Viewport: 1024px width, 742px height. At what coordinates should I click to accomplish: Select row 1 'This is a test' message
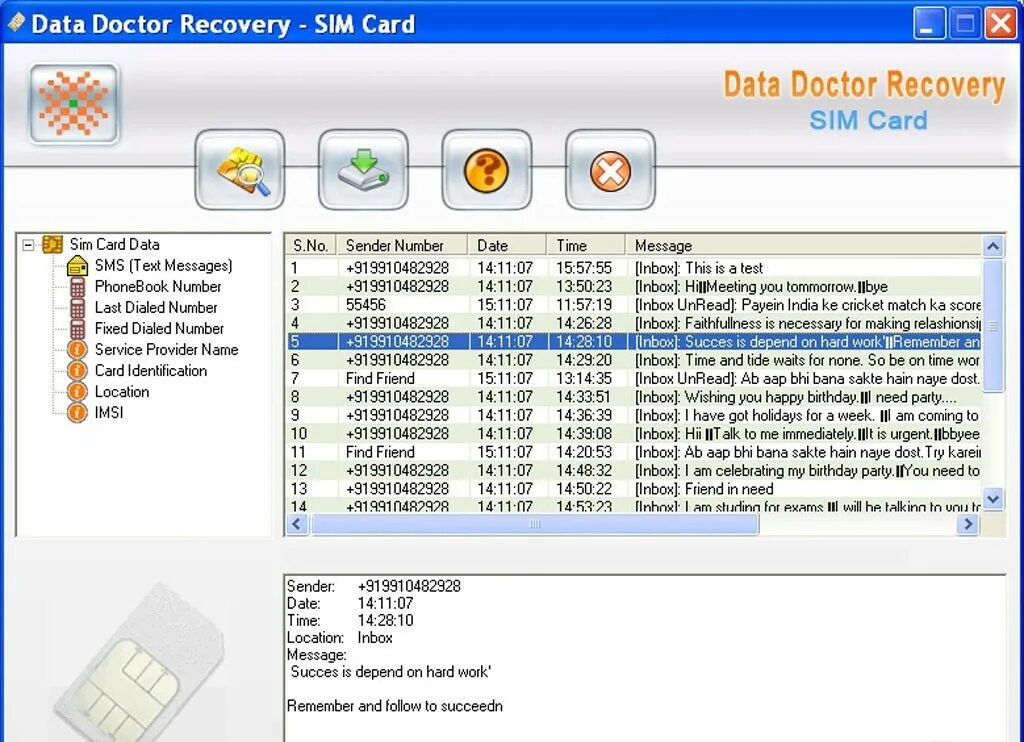point(633,268)
